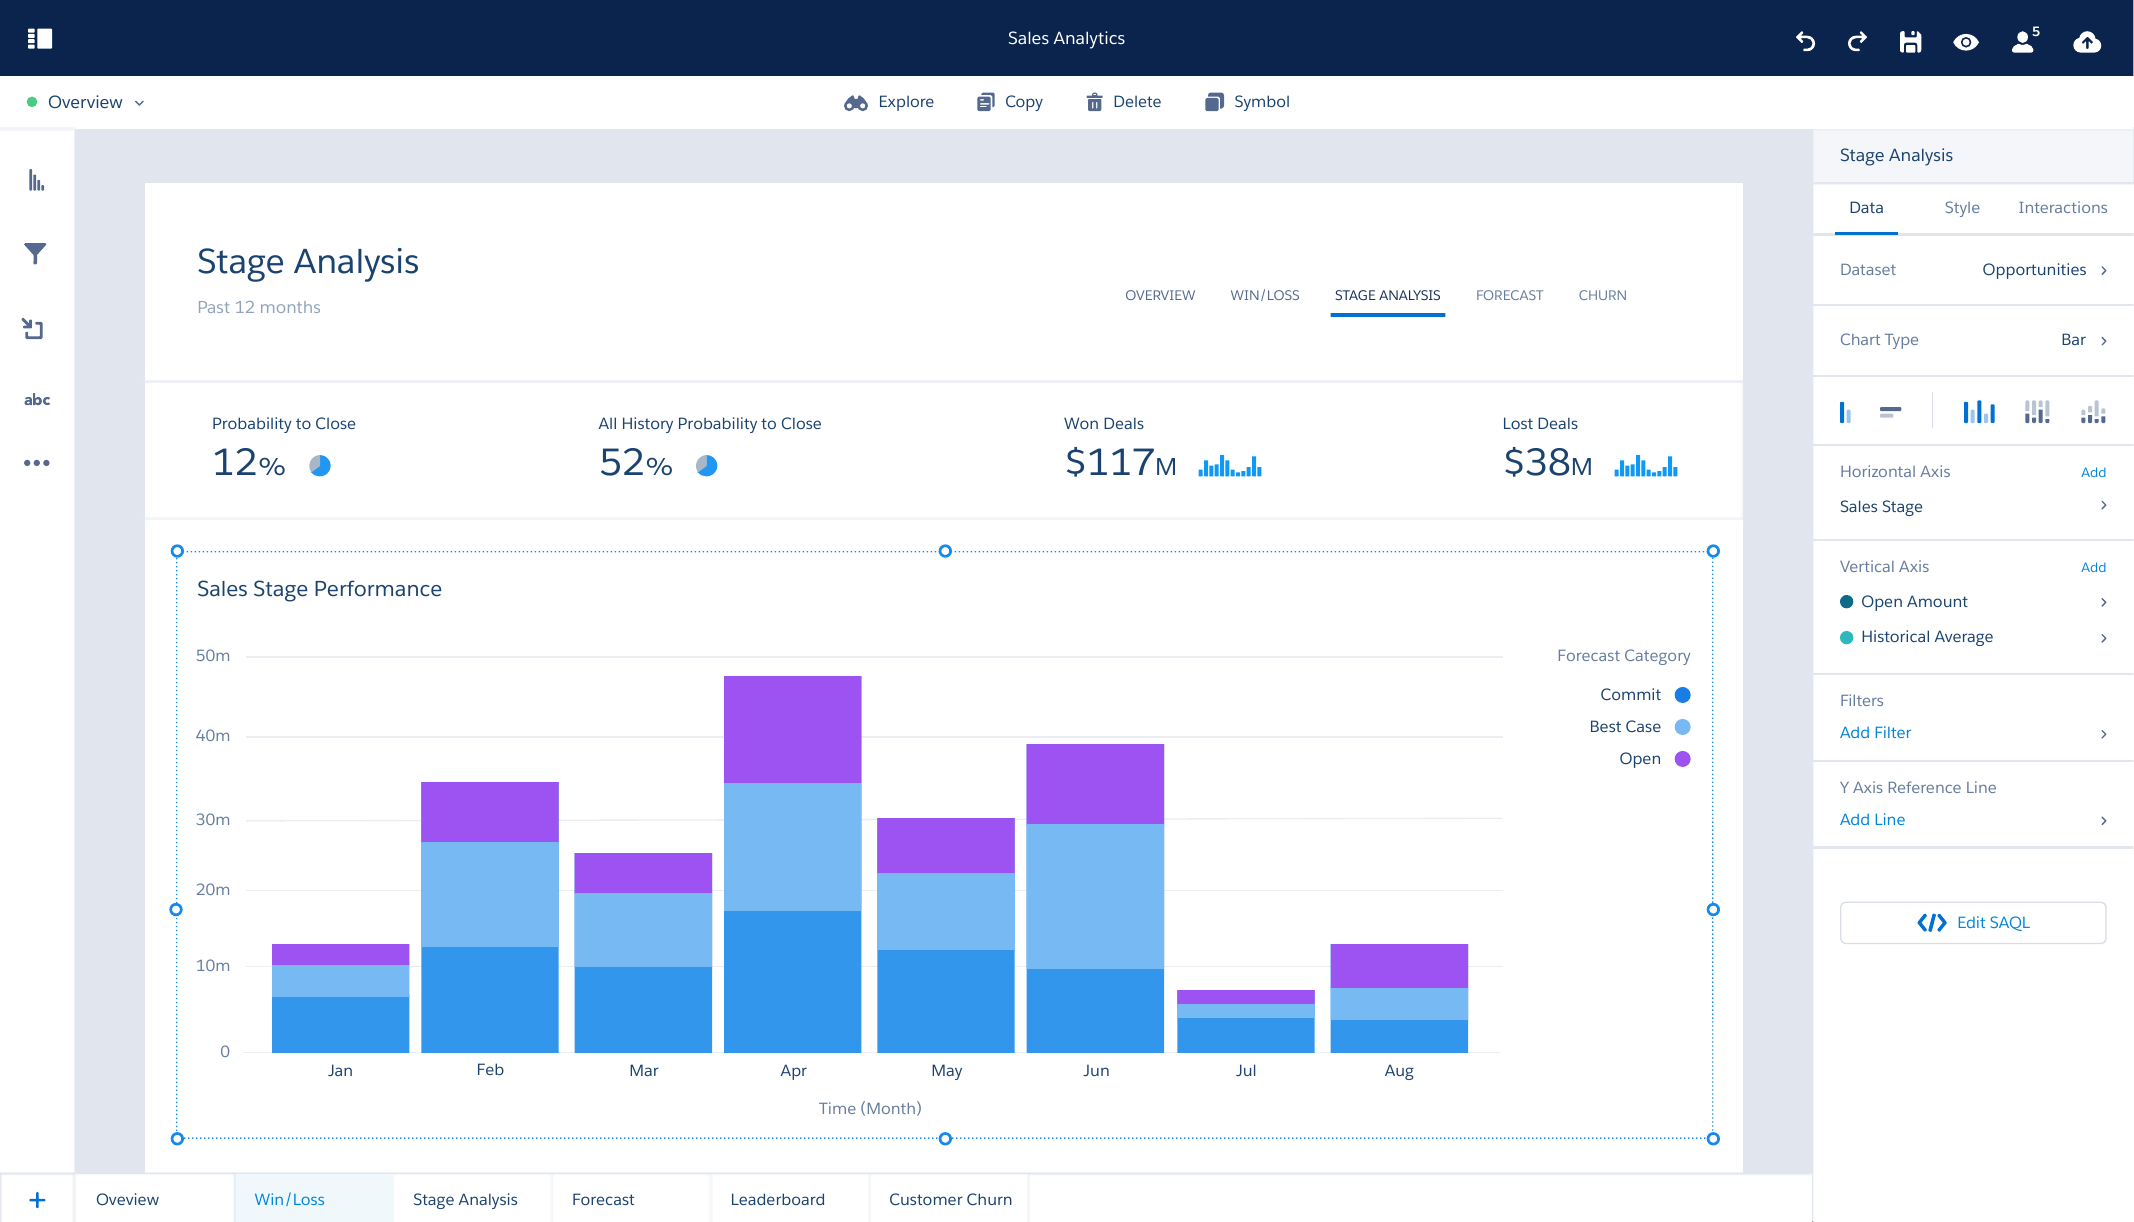This screenshot has width=2134, height=1222.
Task: Choose the grouped column chart style icon
Action: pyautogui.click(x=1979, y=412)
